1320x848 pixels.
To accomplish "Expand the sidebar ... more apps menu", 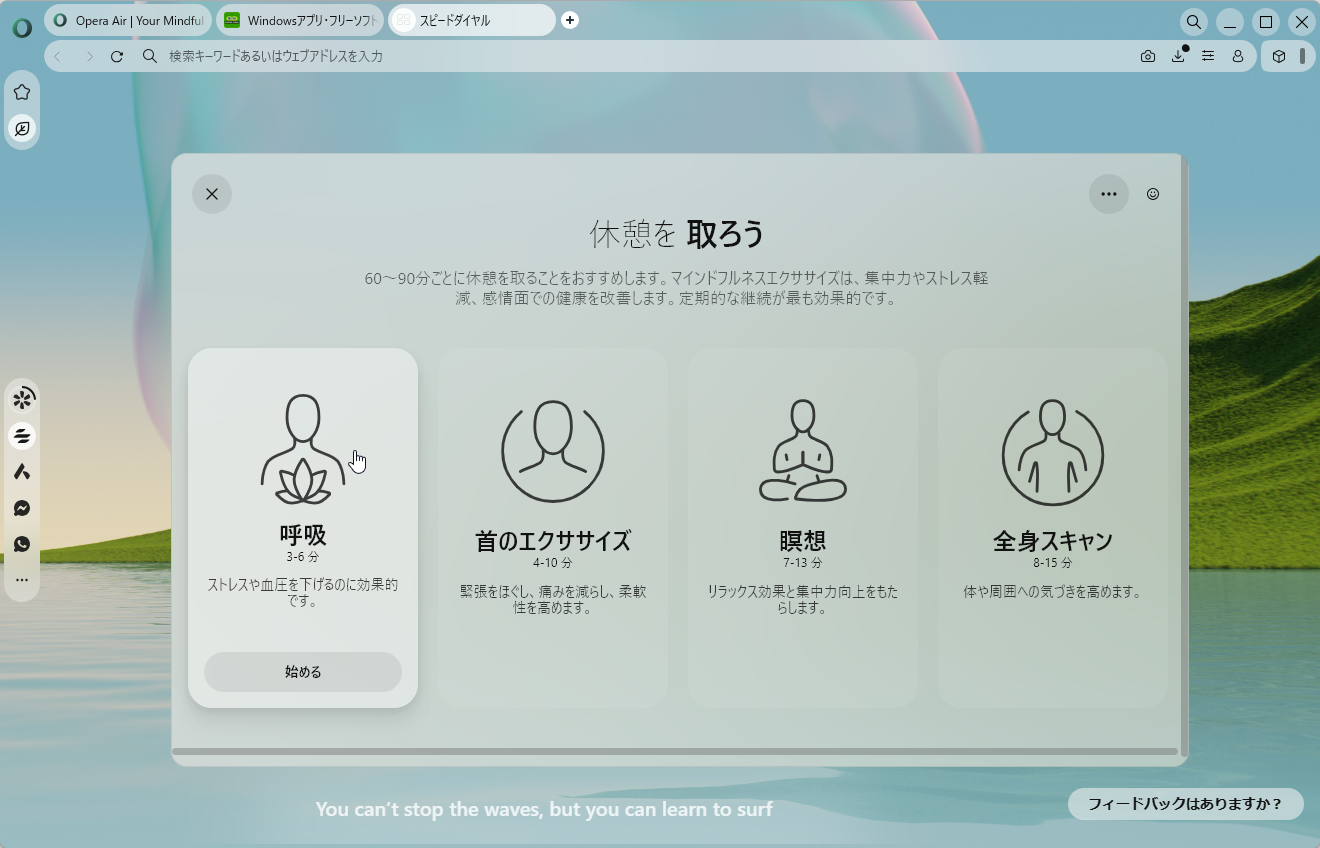I will (22, 579).
